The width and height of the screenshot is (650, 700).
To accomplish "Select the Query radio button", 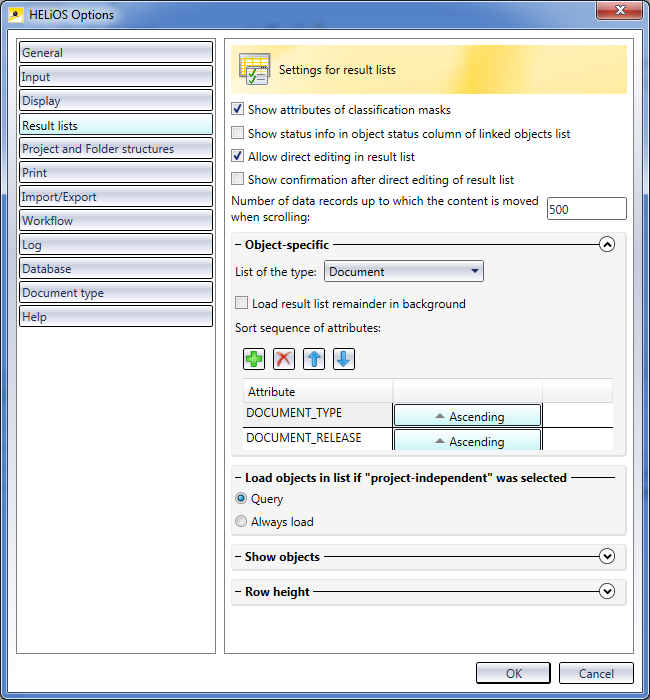I will (241, 498).
